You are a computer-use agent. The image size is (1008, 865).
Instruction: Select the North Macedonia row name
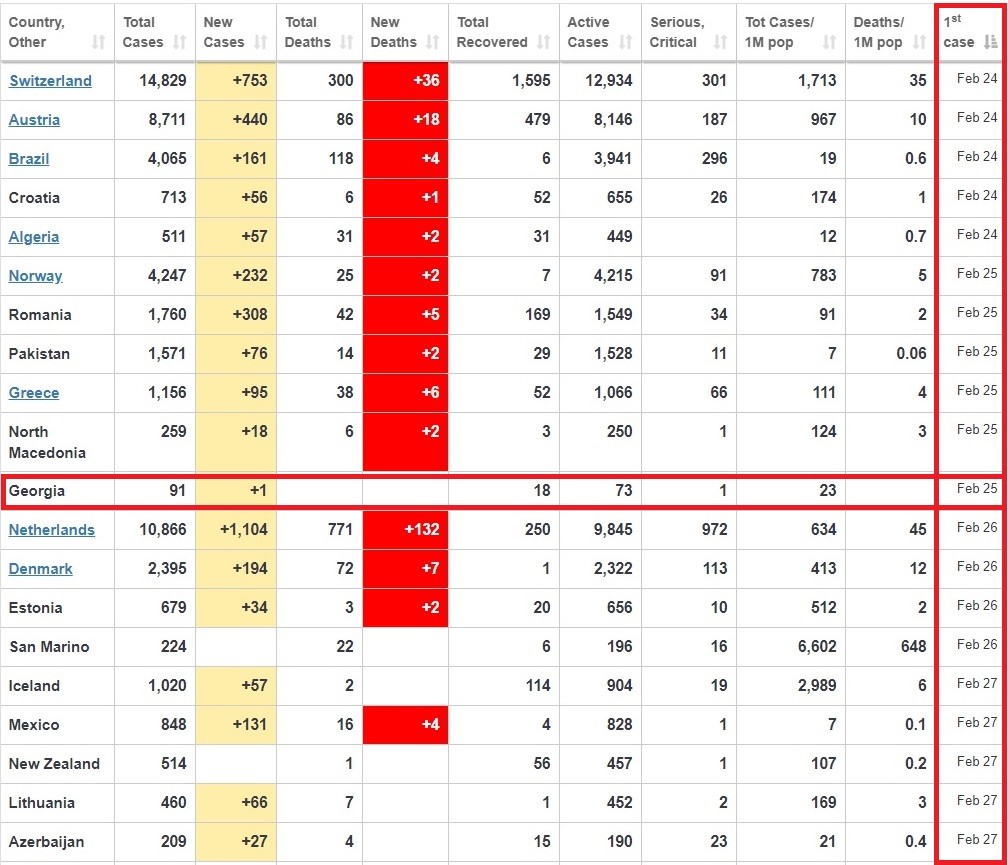47,442
